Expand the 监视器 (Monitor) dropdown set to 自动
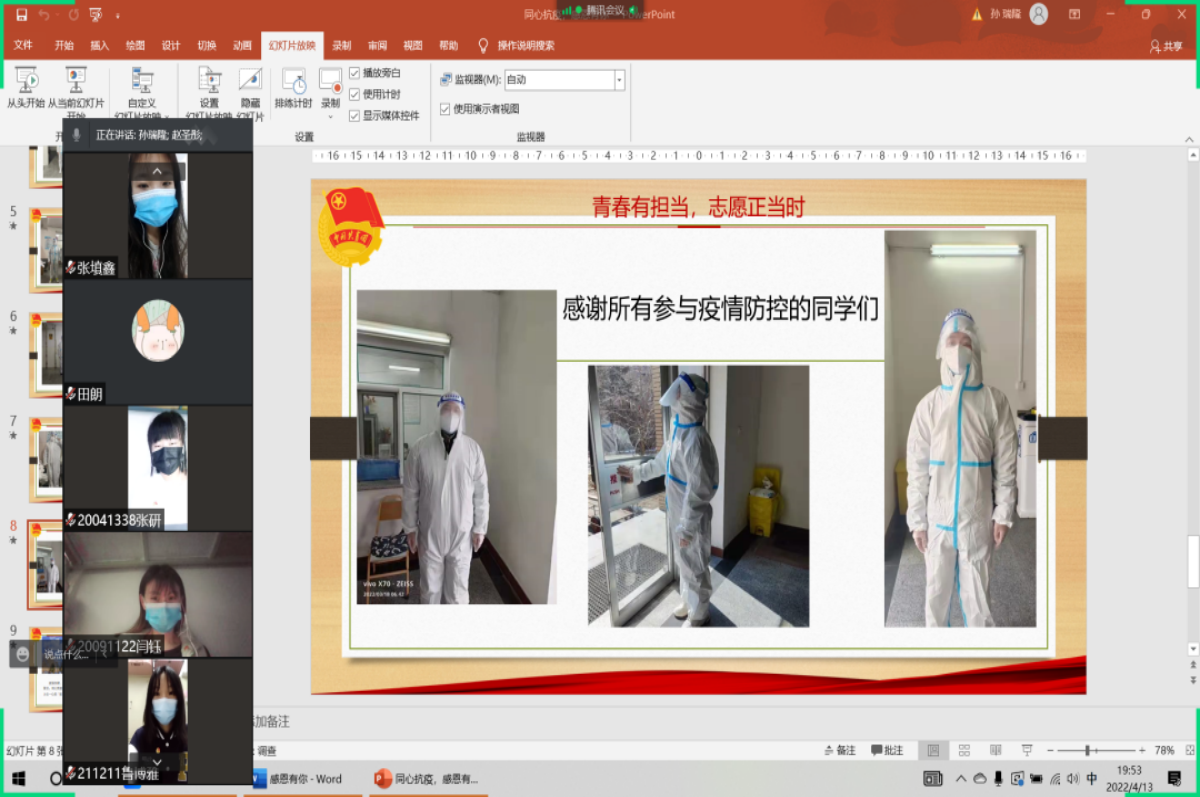The image size is (1200, 797). pos(619,80)
